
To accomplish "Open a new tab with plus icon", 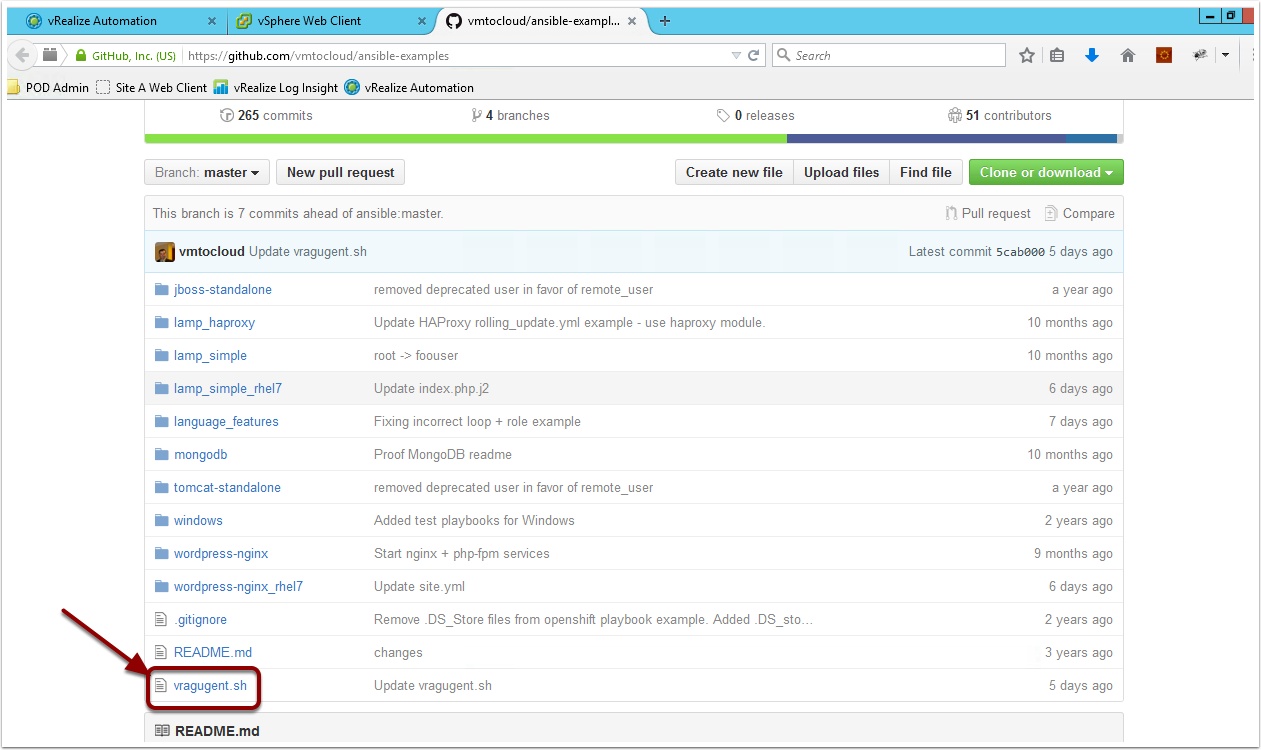I will pyautogui.click(x=665, y=21).
